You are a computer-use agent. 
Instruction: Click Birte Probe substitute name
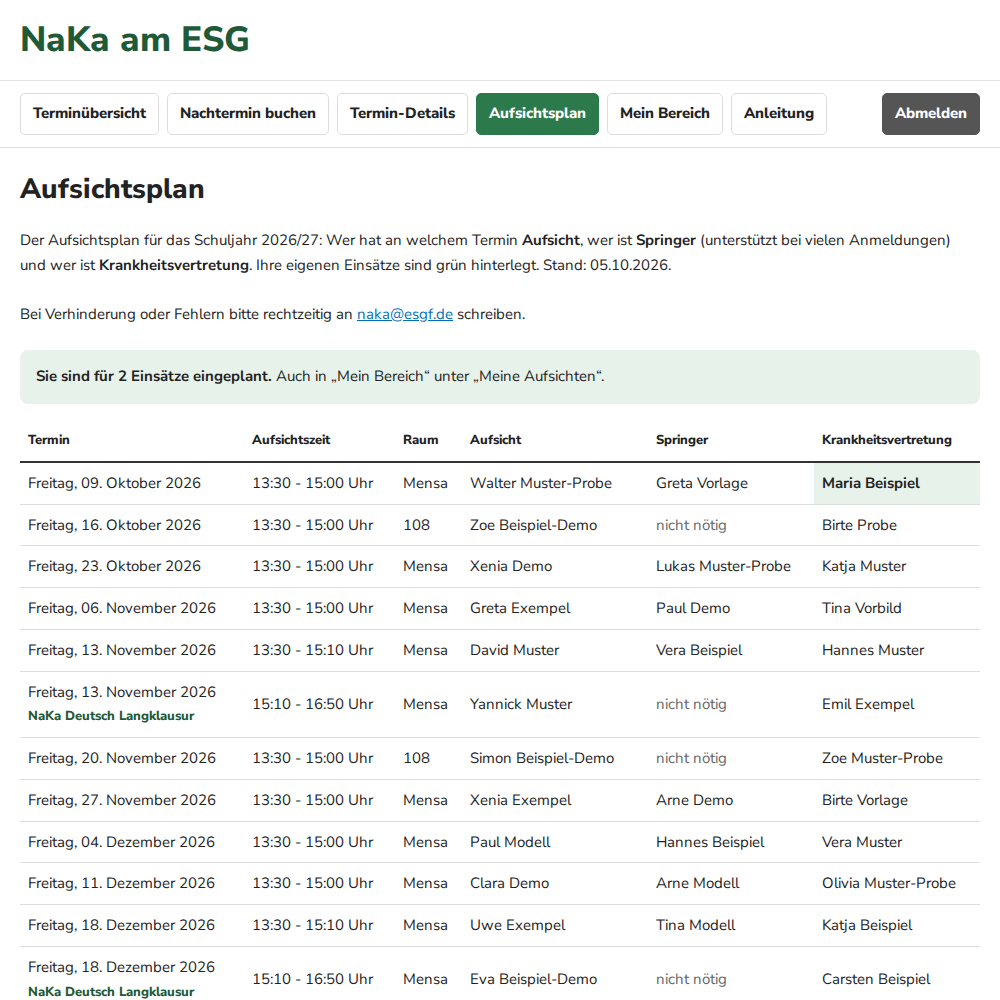point(859,525)
